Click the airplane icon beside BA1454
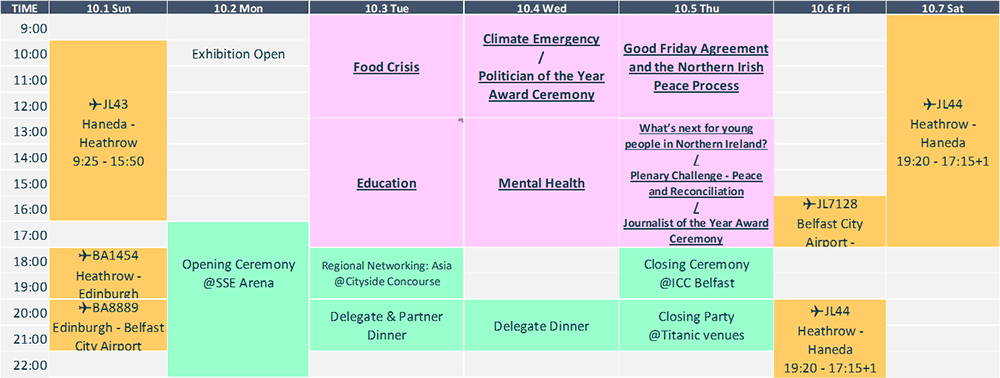This screenshot has width=1000, height=378. [x=84, y=256]
